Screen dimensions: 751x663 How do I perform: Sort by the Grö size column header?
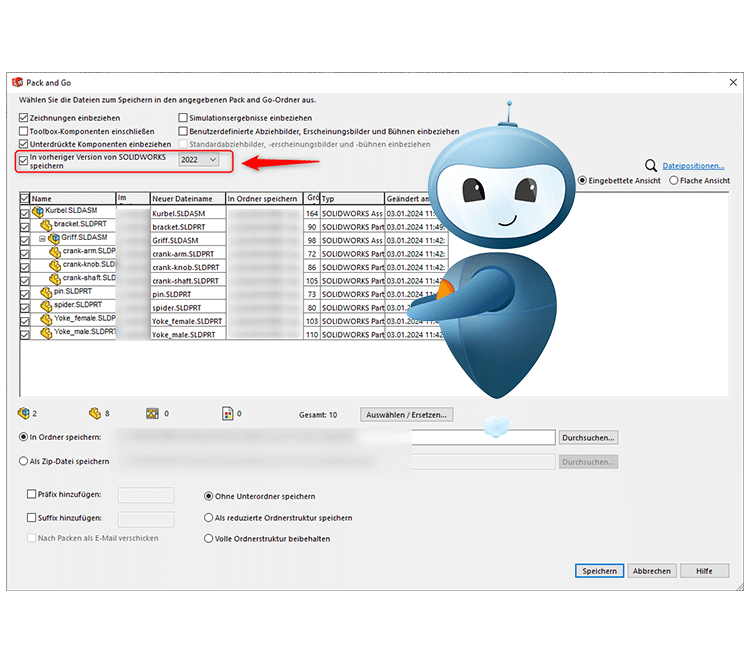tap(312, 198)
